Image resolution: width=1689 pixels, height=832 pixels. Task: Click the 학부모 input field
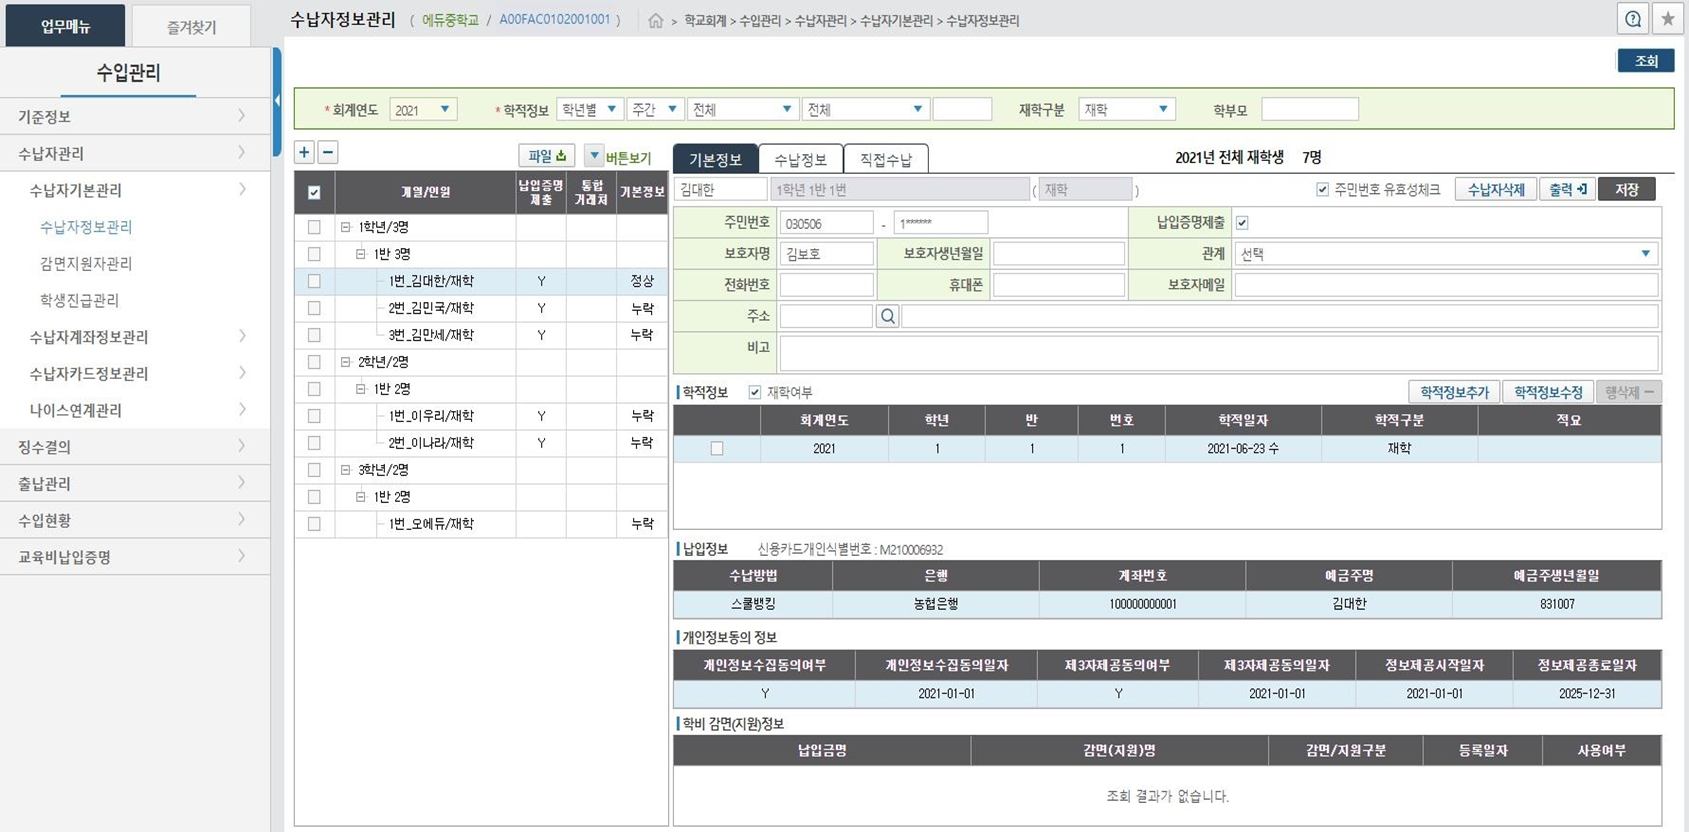coord(1310,109)
